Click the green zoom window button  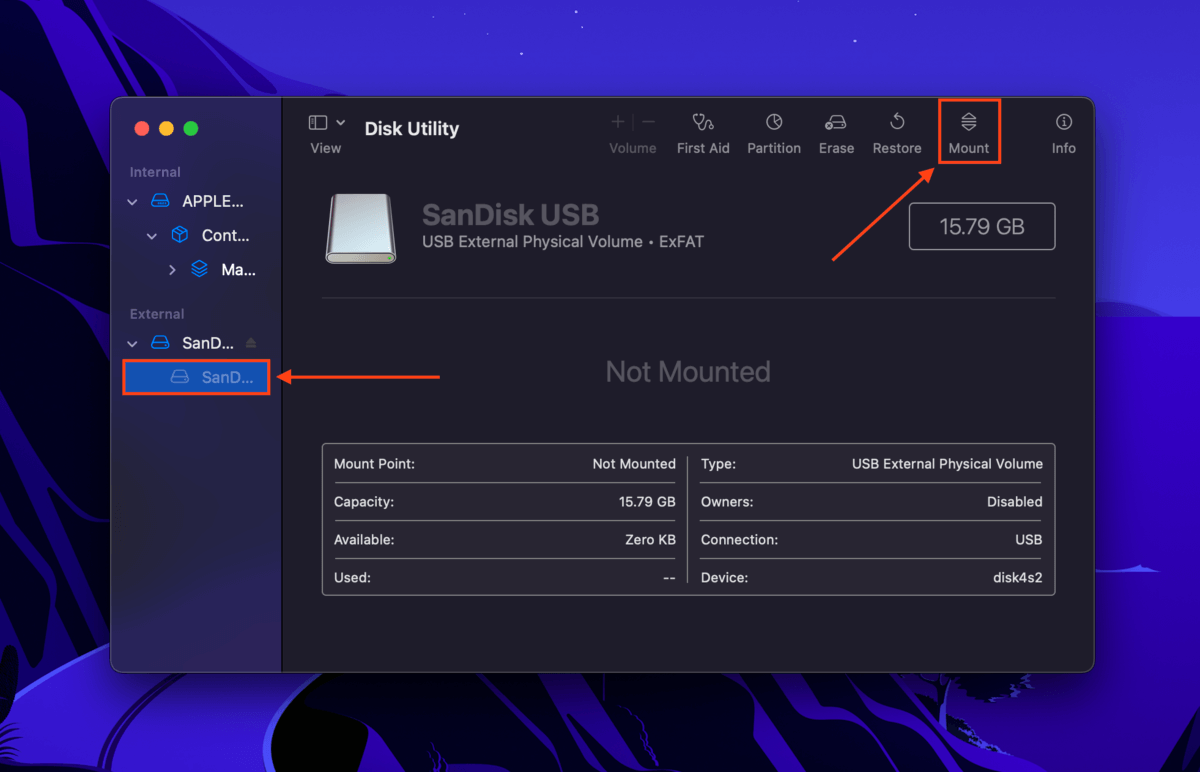190,129
